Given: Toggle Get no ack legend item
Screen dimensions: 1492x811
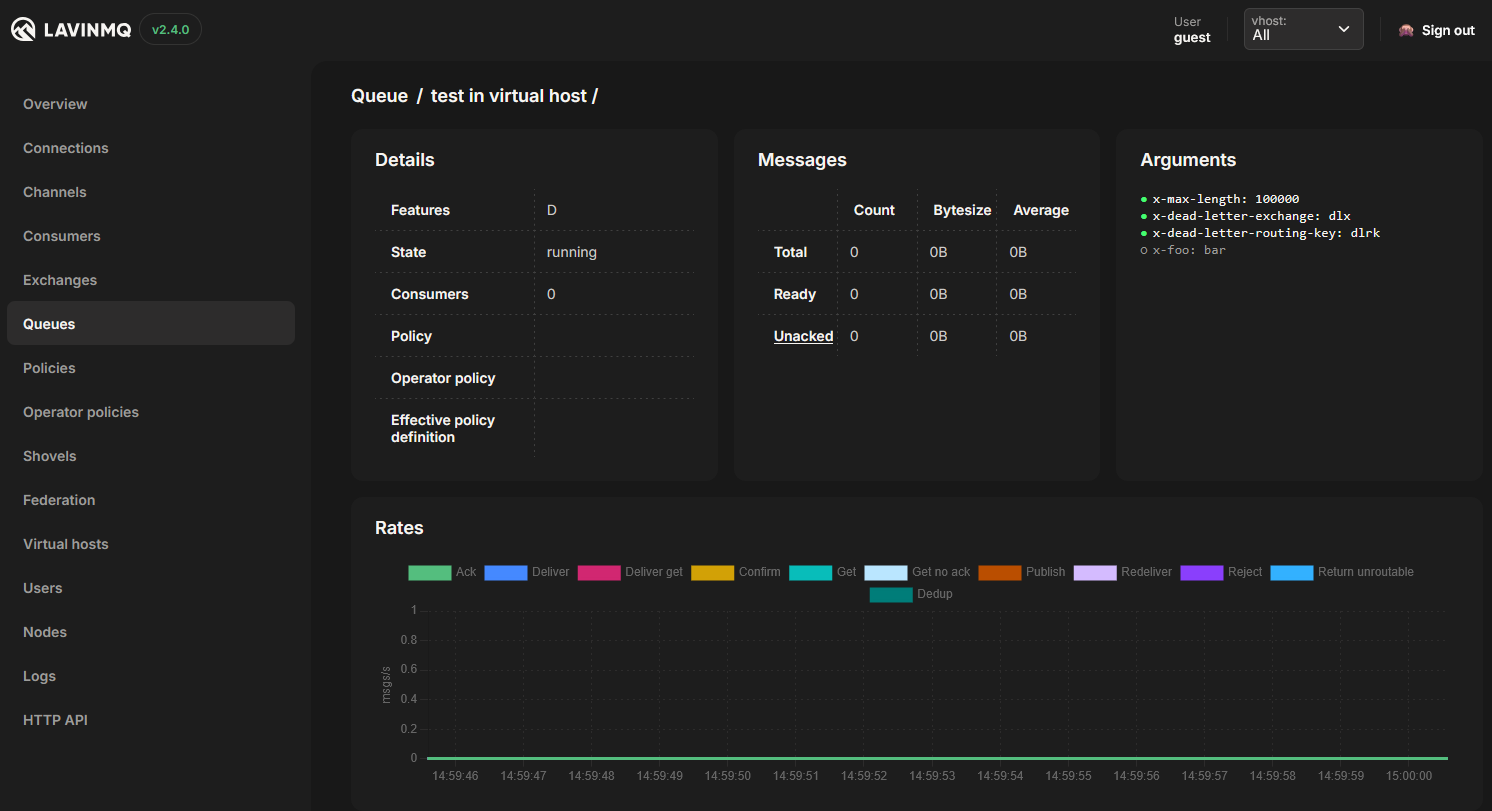Looking at the screenshot, I should (917, 572).
